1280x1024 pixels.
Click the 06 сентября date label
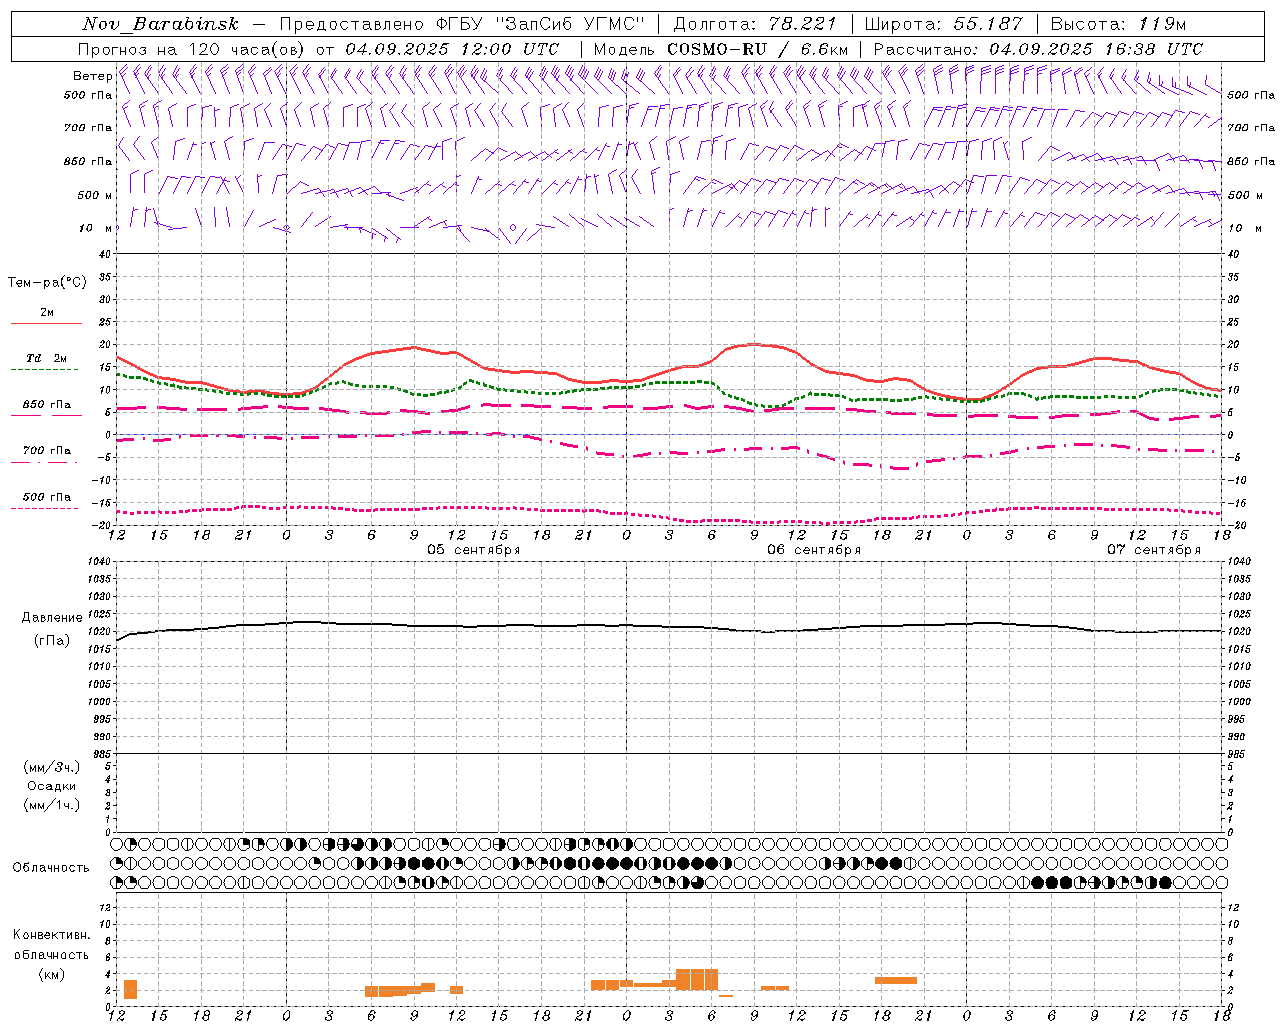(814, 550)
